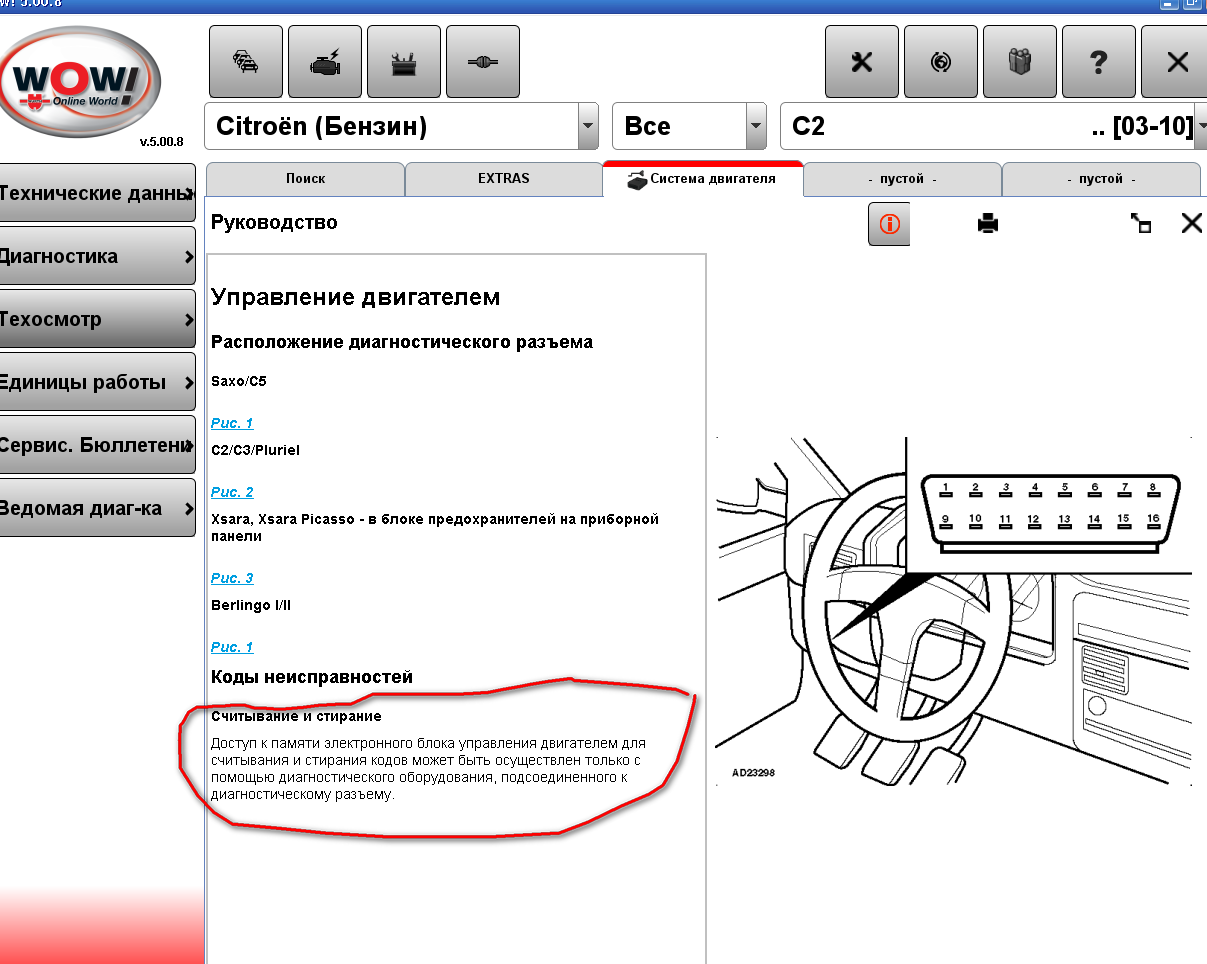Click the gift box icon button
This screenshot has height=964, width=1207.
(x=1019, y=62)
